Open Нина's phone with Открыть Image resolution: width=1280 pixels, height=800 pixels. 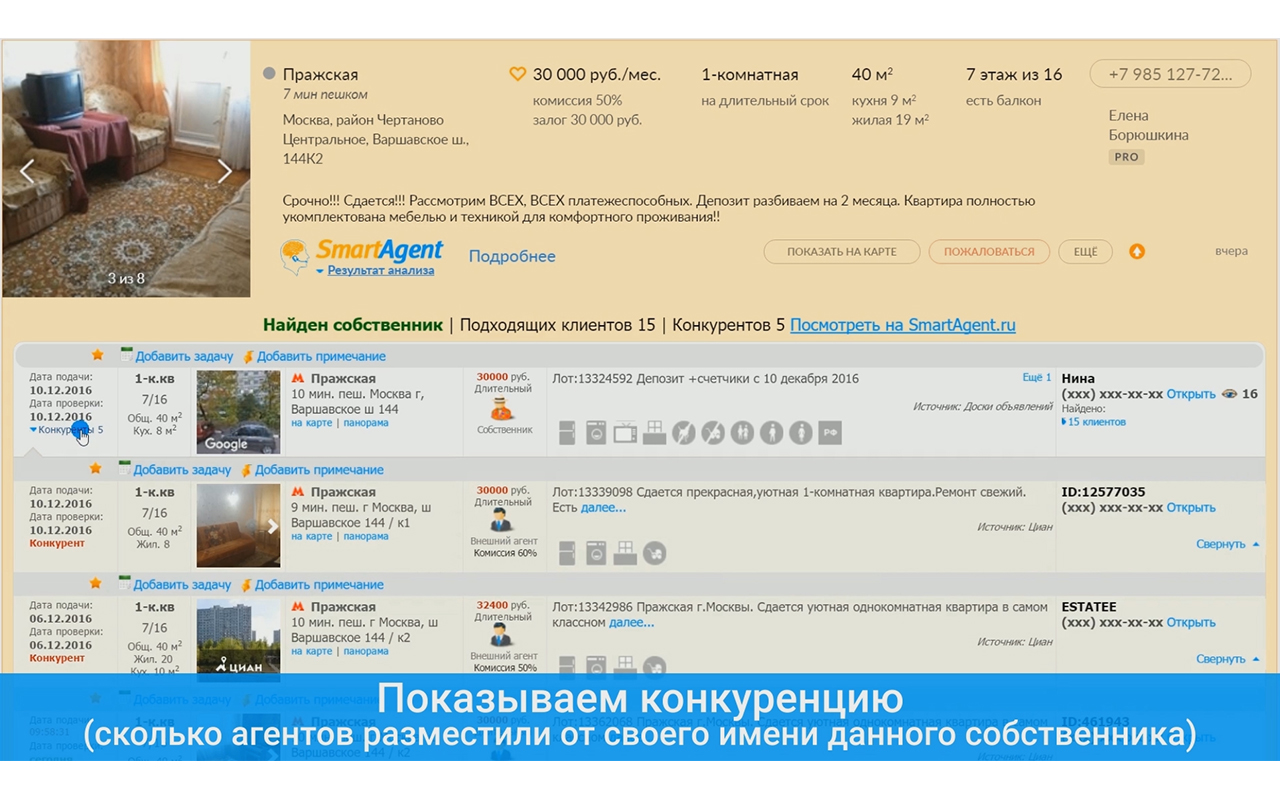(1191, 394)
